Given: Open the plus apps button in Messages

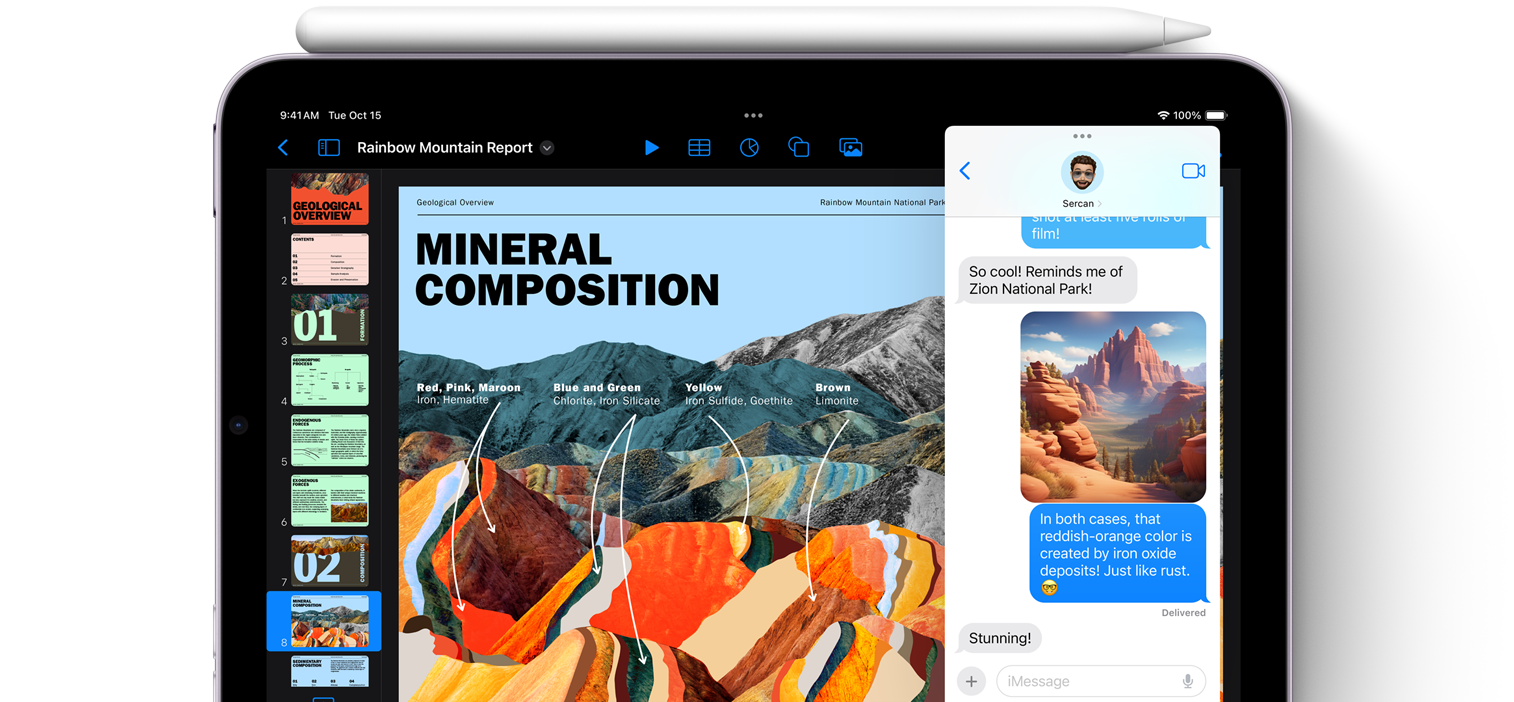Looking at the screenshot, I should tap(971, 681).
